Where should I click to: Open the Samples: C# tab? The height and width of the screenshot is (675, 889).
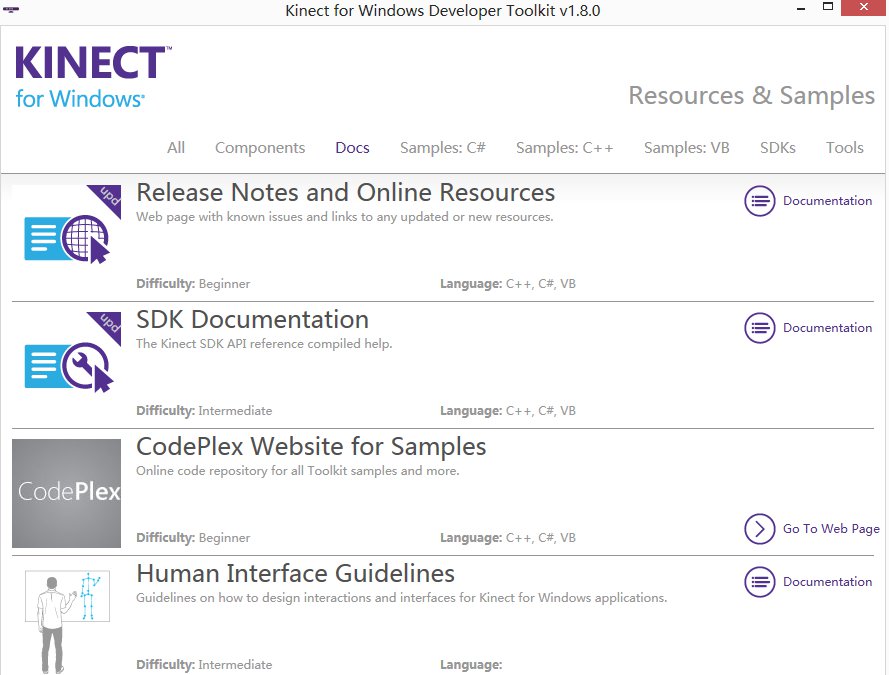coord(442,147)
